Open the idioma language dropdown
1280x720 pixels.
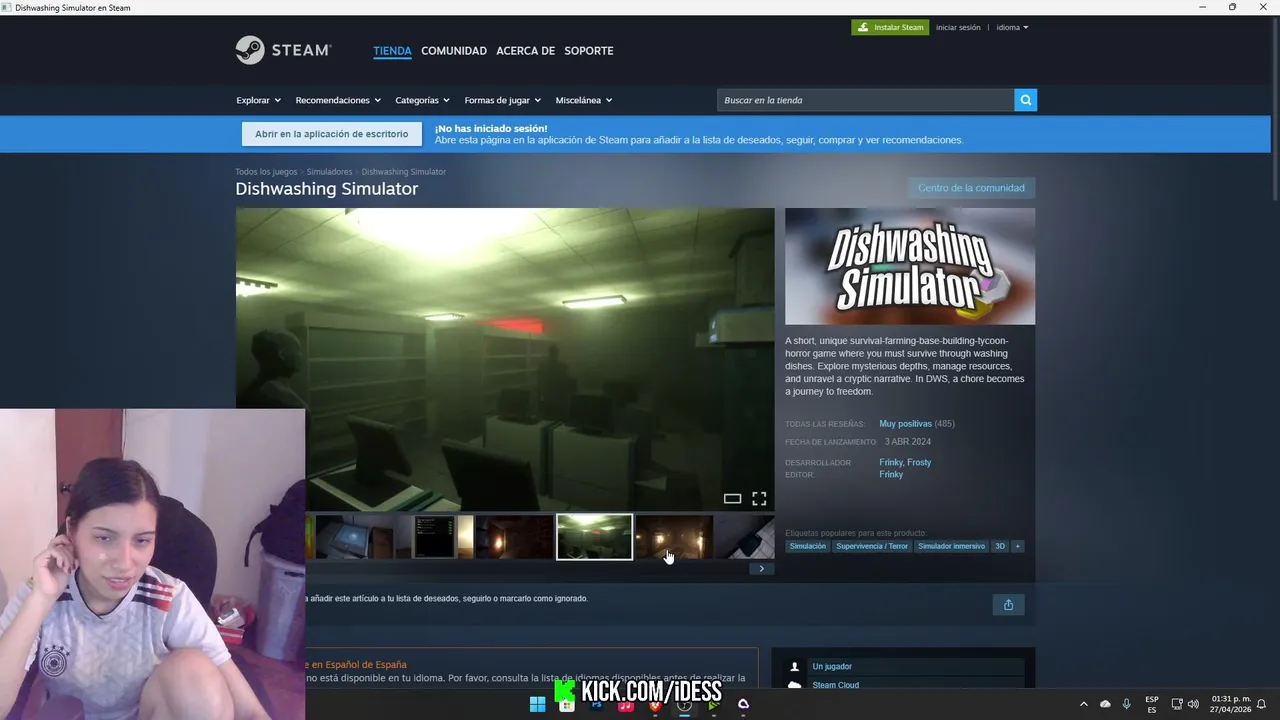[x=1012, y=27]
